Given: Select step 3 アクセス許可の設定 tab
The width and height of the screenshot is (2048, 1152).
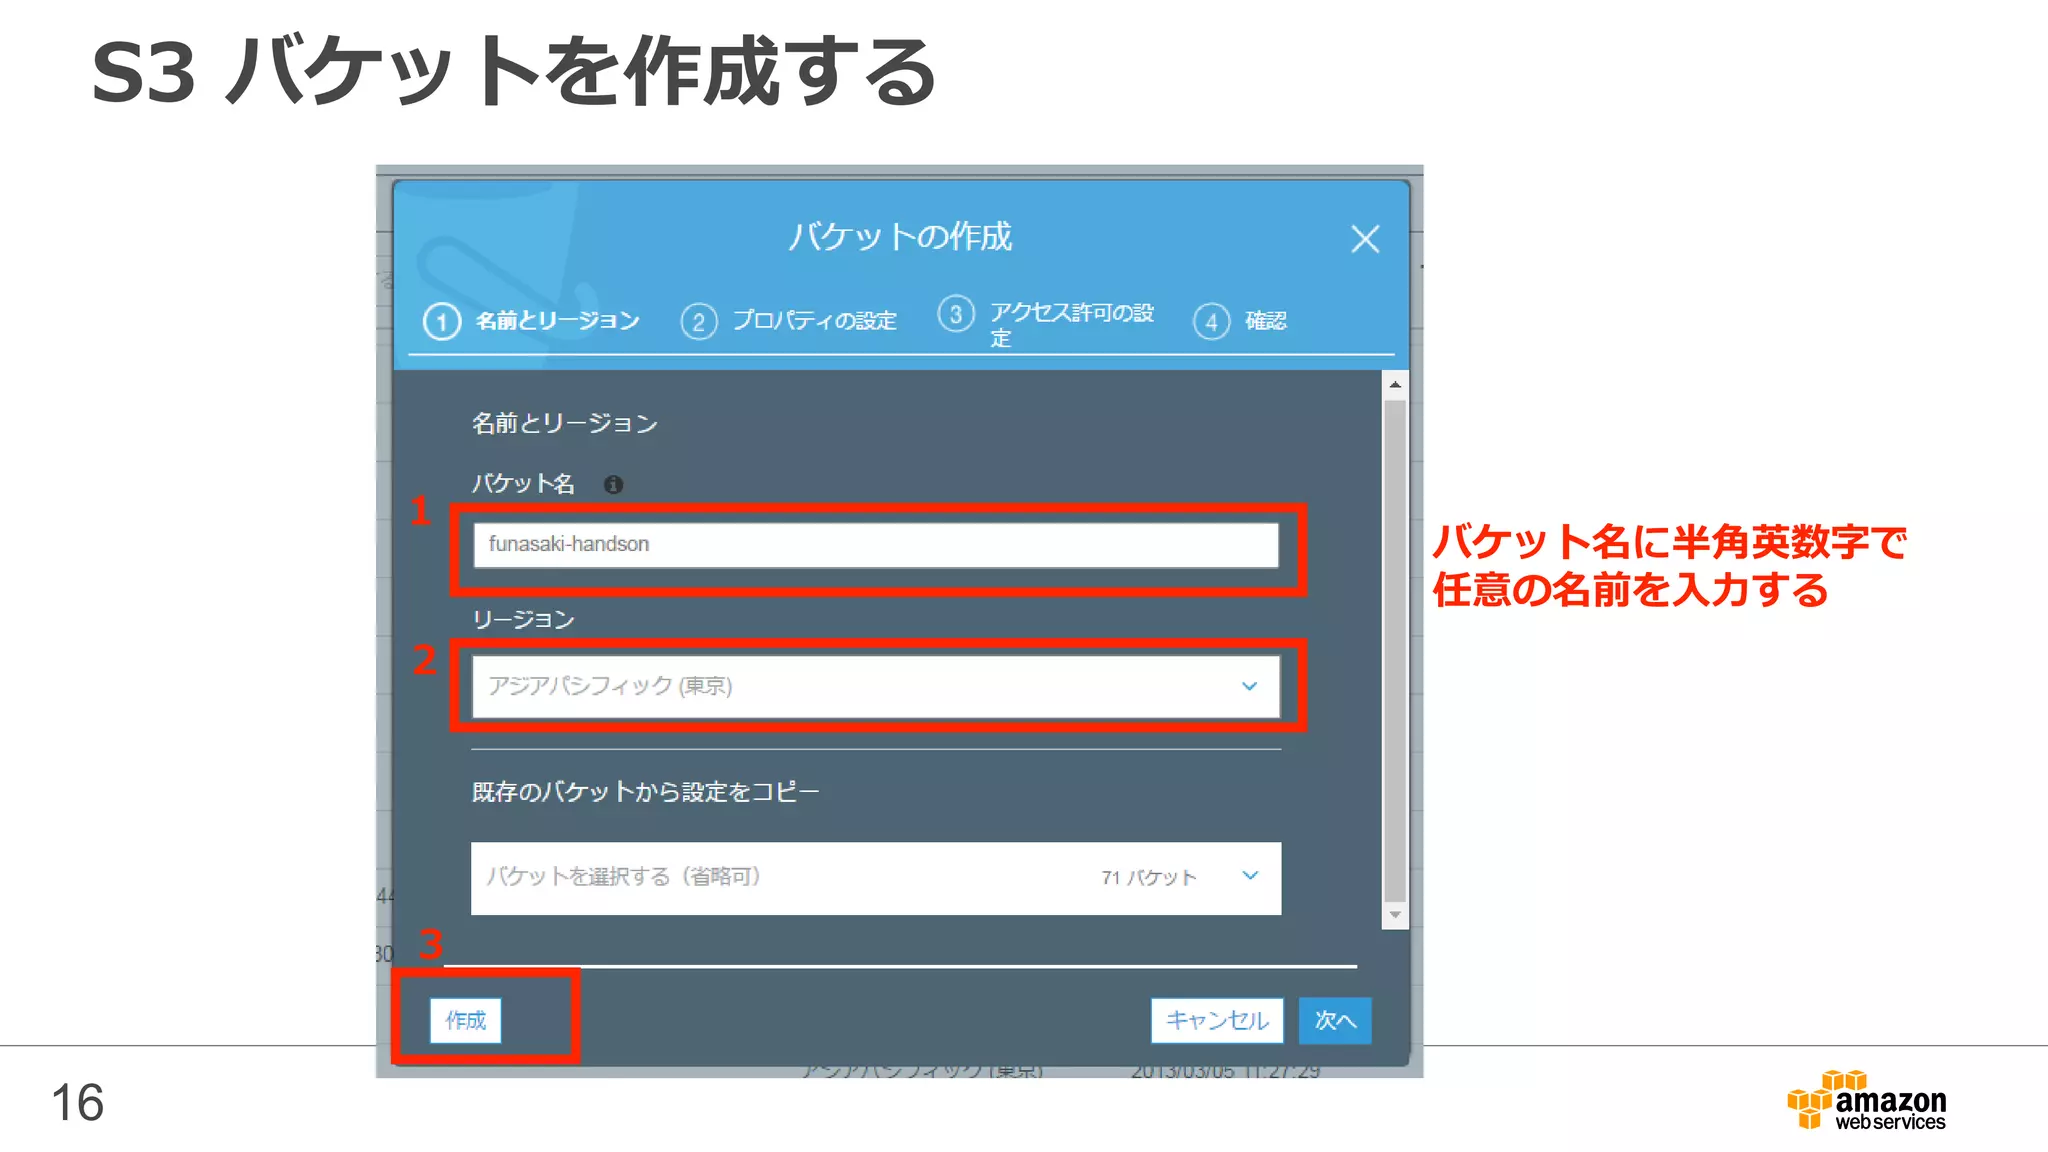Looking at the screenshot, I should 1046,323.
